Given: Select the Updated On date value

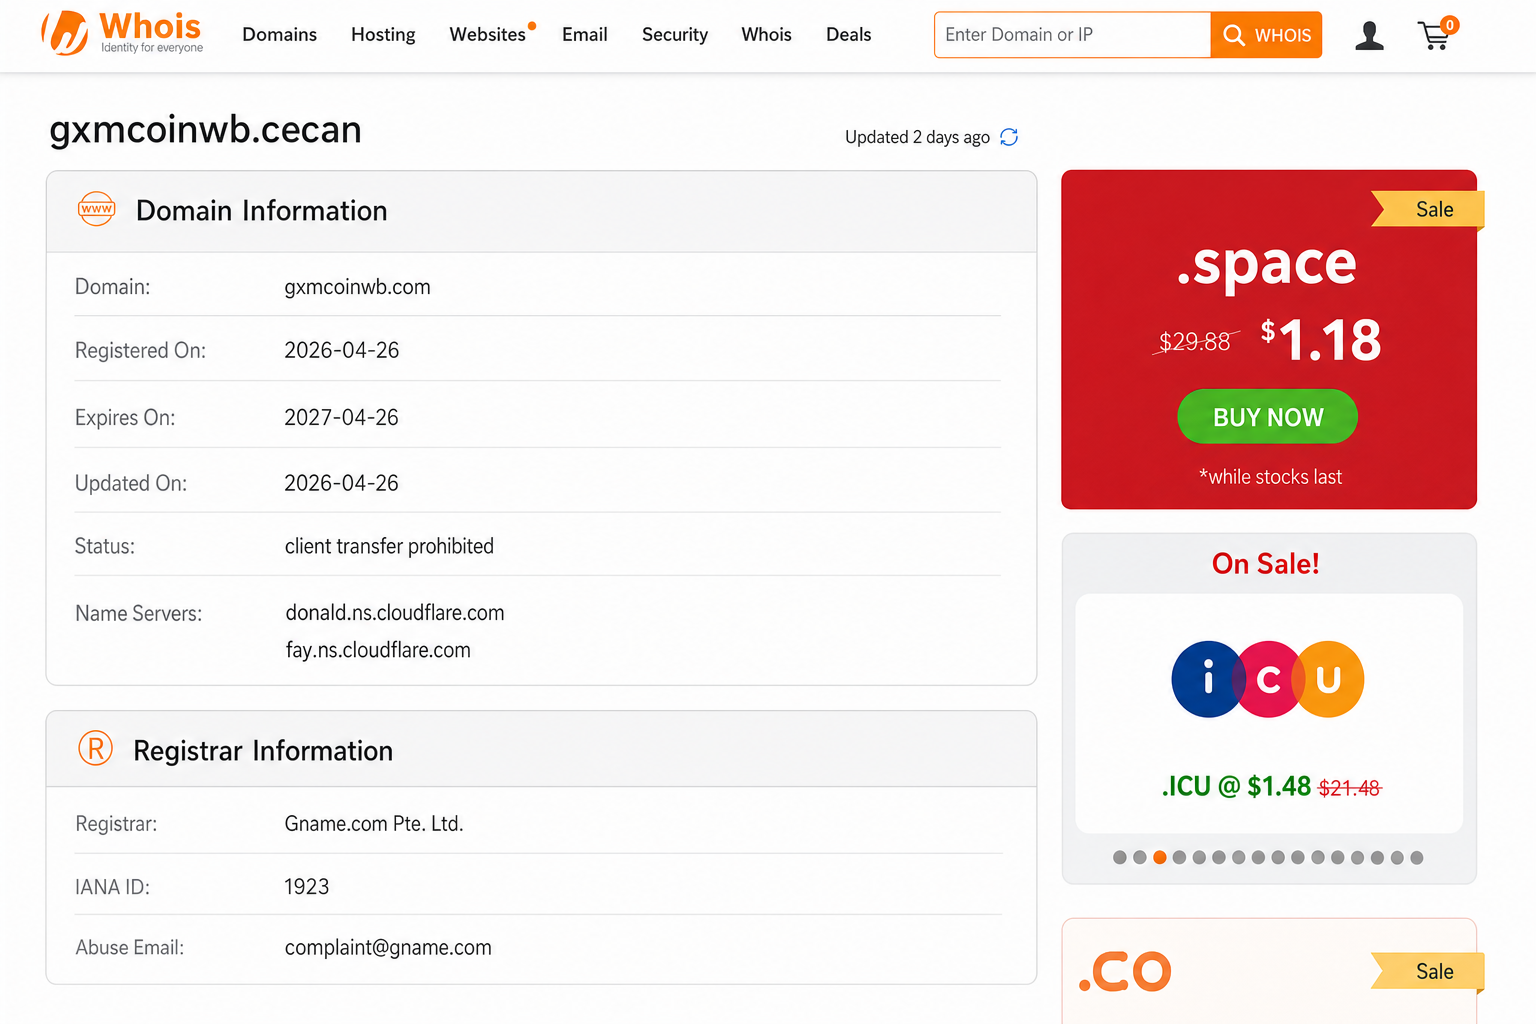Looking at the screenshot, I should (x=342, y=483).
